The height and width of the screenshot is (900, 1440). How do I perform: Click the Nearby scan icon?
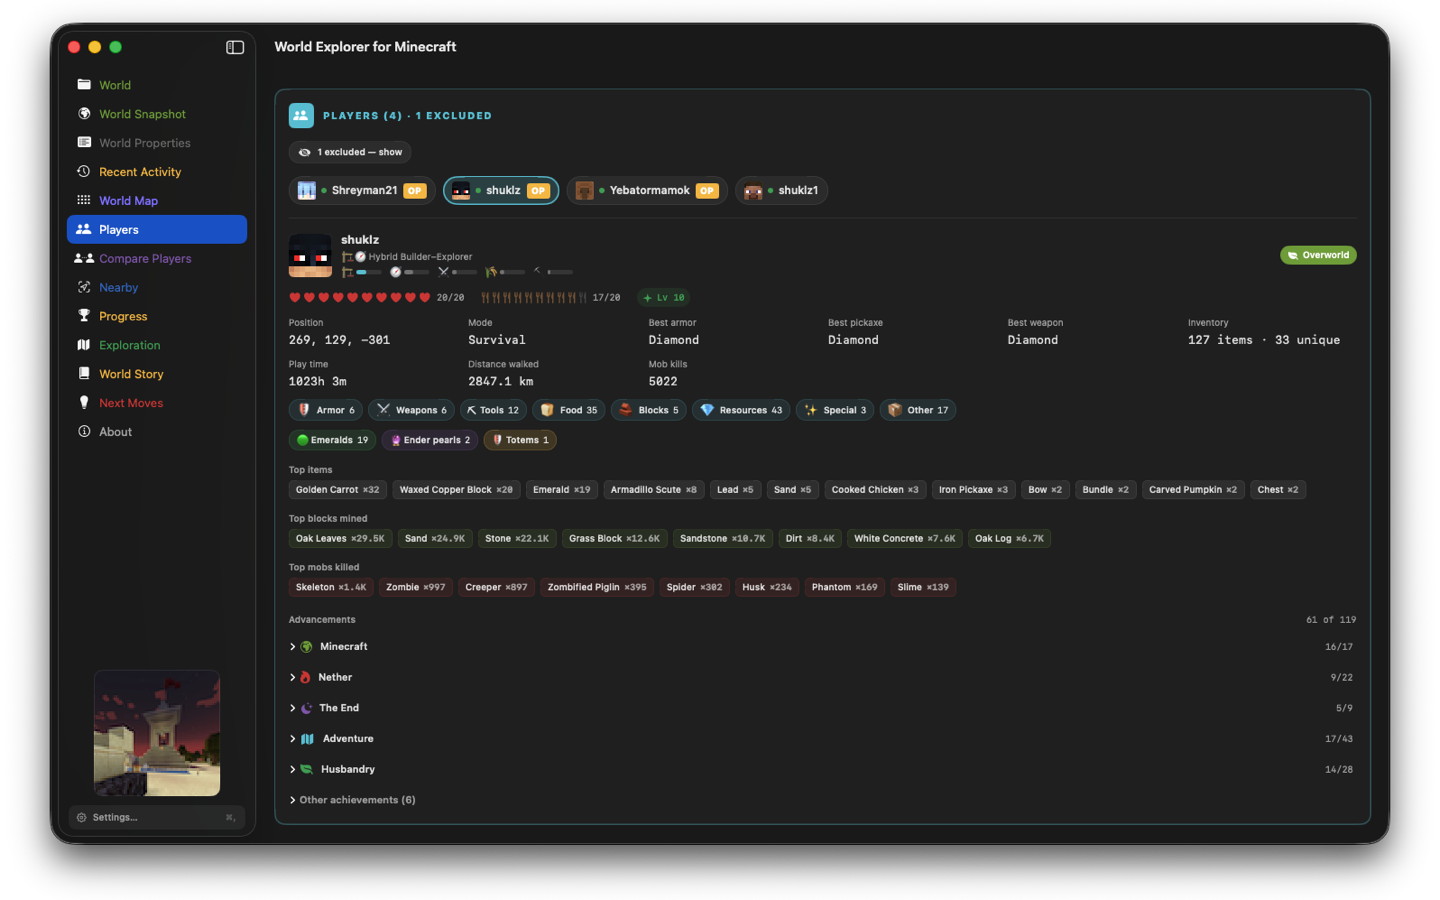coord(84,287)
